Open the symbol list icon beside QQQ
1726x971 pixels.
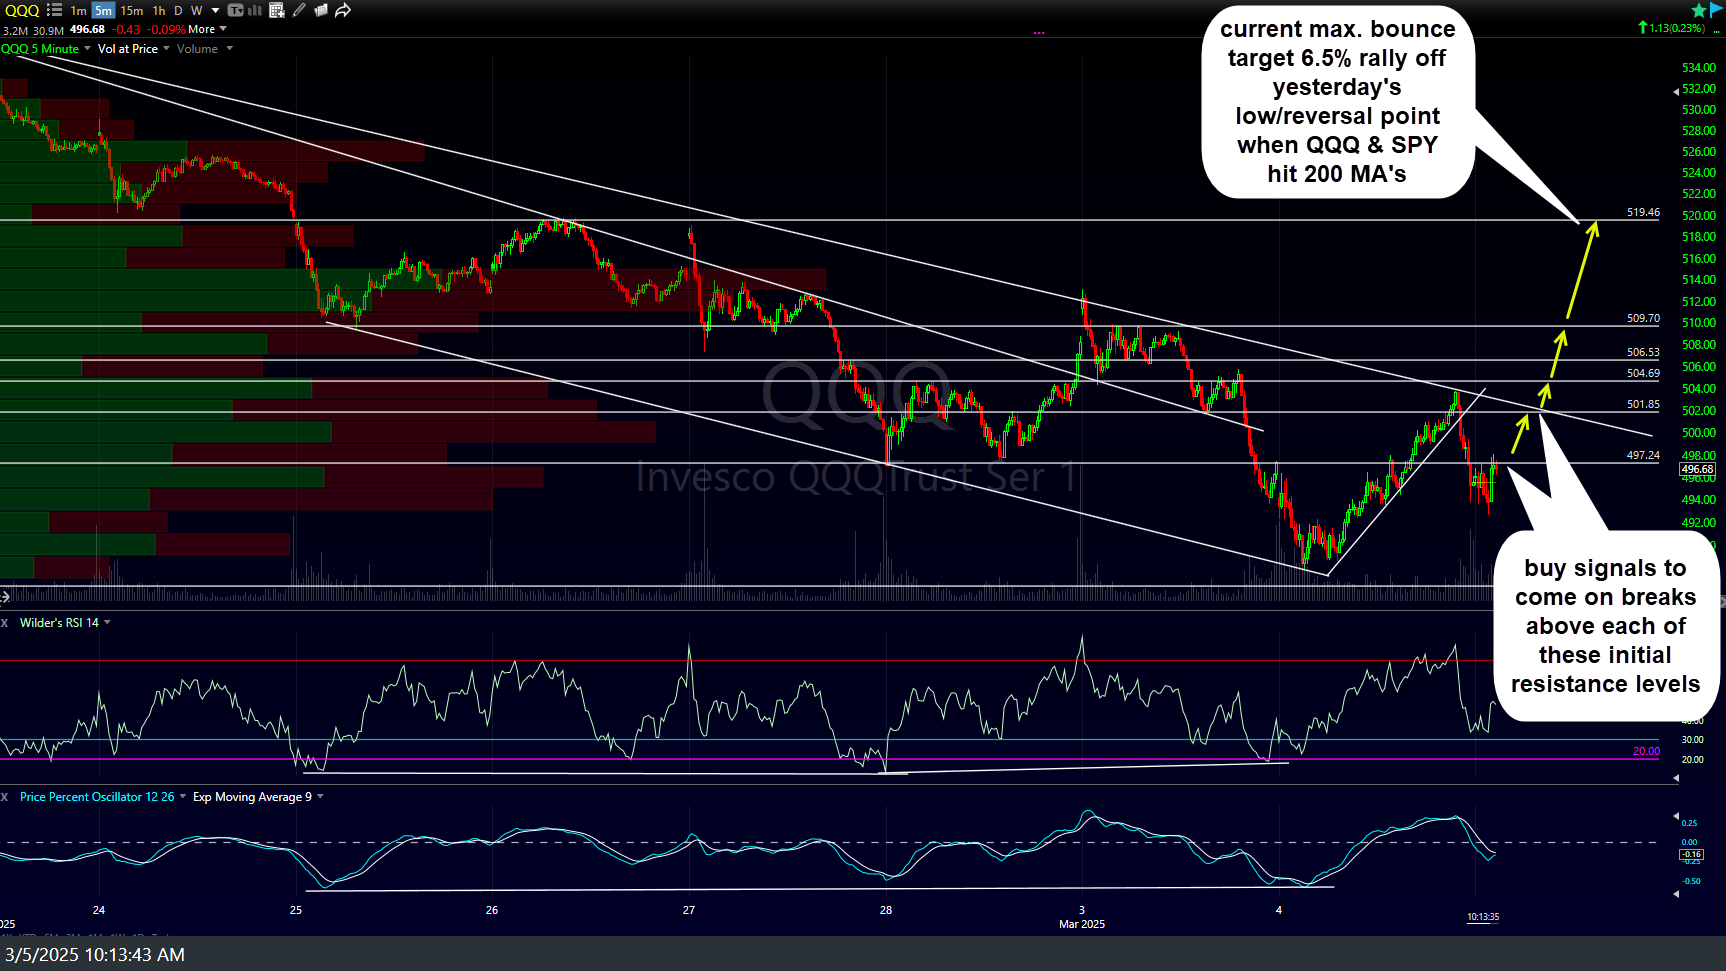point(54,10)
